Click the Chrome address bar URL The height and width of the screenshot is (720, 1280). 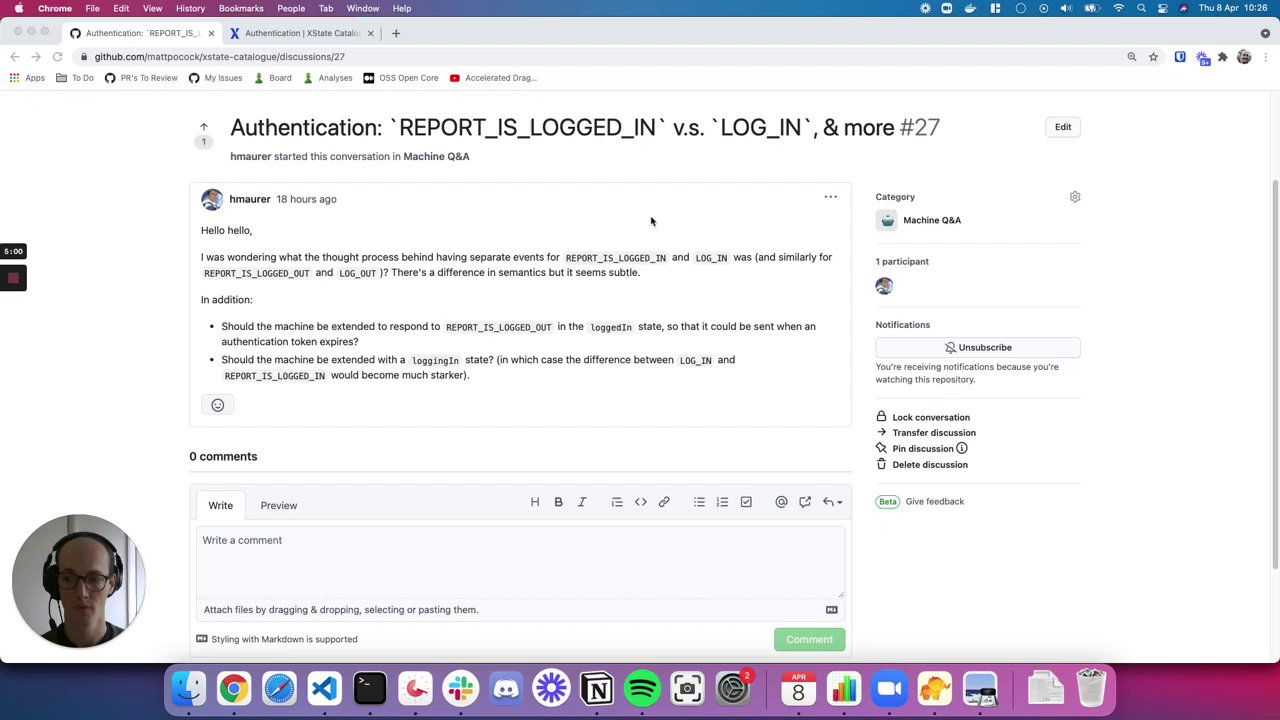click(220, 57)
